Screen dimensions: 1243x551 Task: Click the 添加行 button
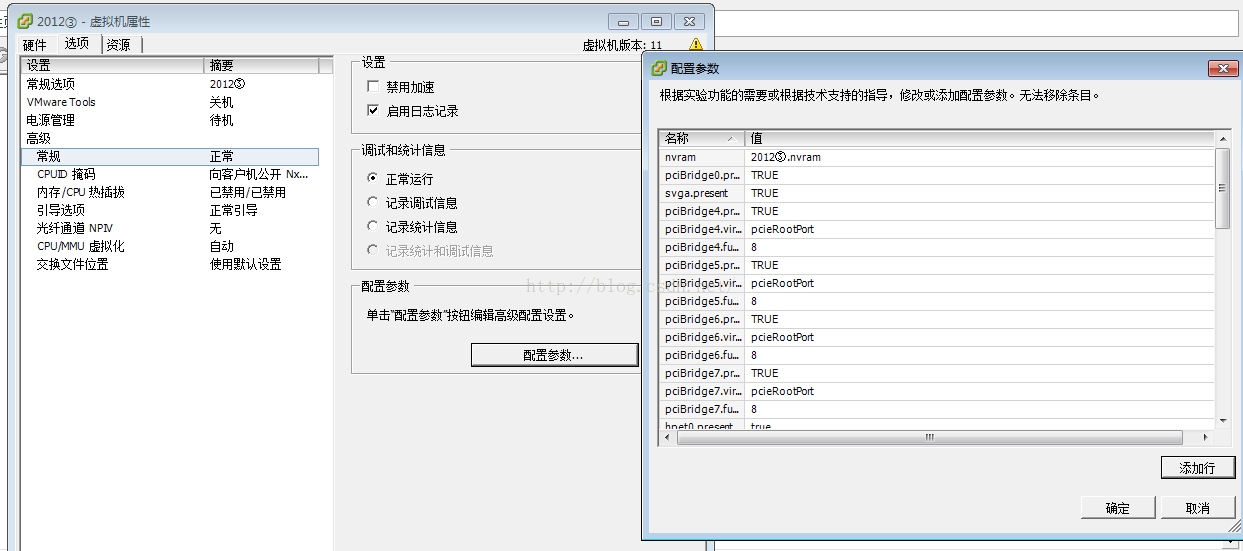[x=1197, y=468]
